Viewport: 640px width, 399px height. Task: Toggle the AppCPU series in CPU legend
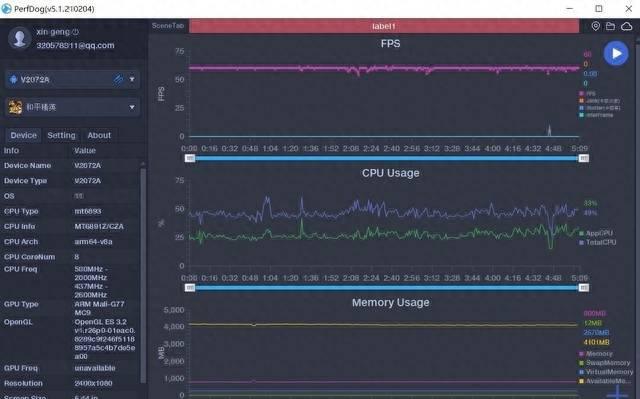point(596,233)
